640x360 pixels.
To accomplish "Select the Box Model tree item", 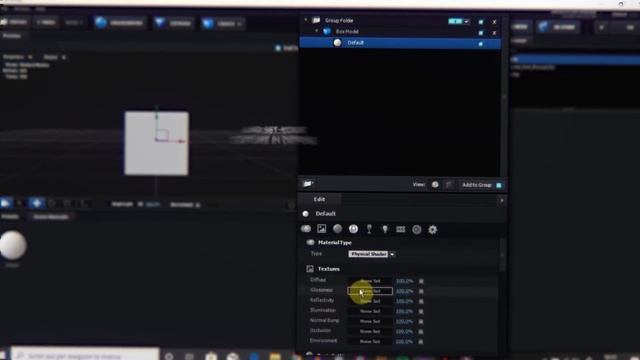I will (x=347, y=31).
